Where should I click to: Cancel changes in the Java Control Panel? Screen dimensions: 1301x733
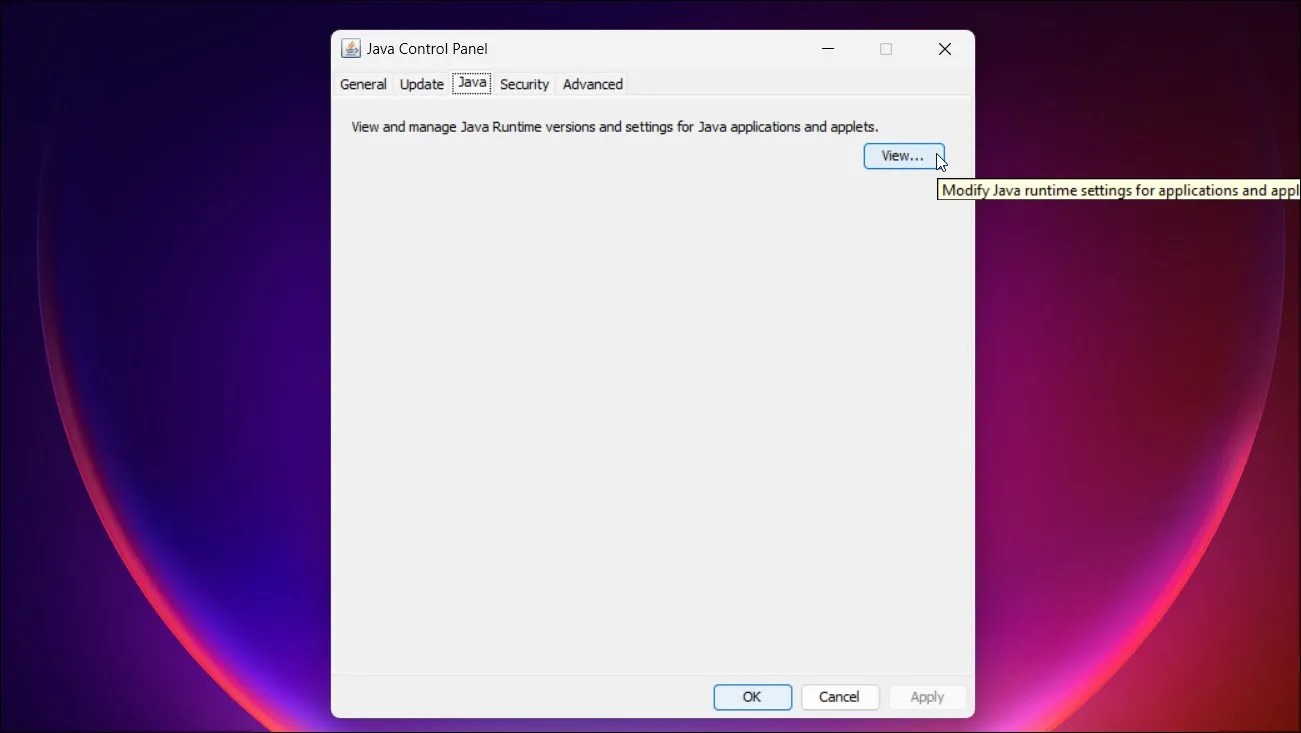(840, 697)
